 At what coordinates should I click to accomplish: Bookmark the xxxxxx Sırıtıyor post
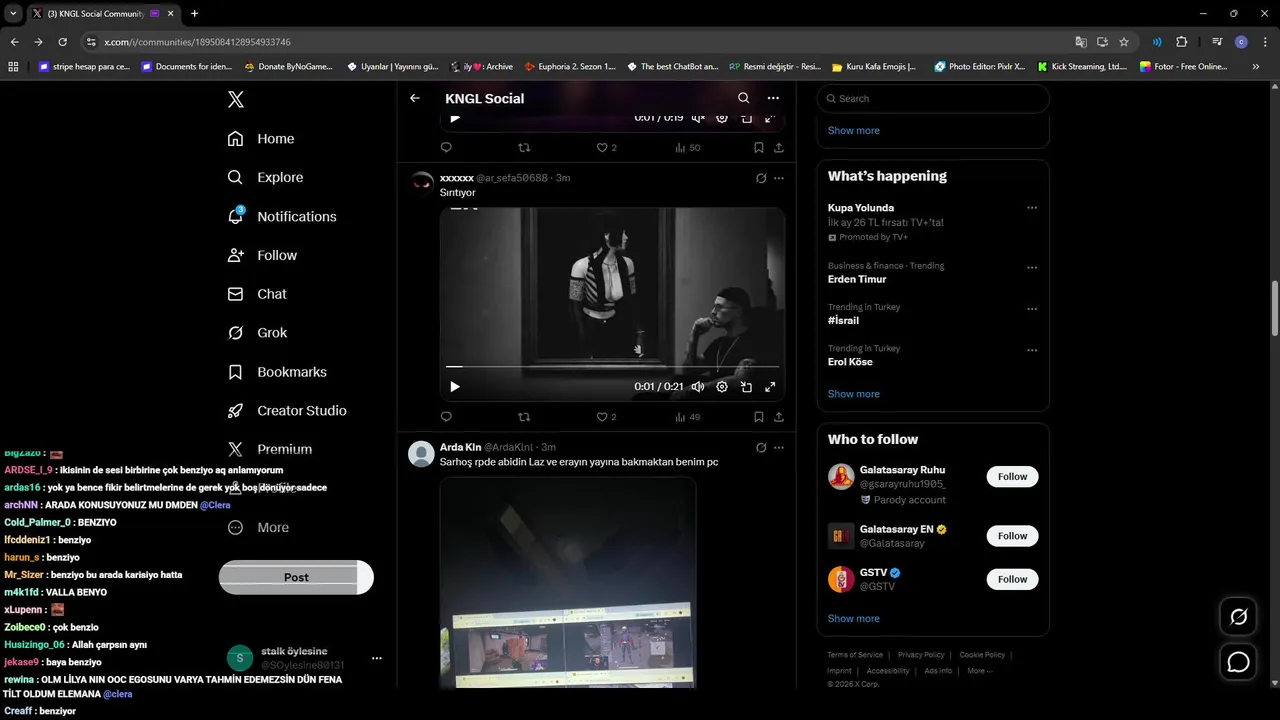759,417
